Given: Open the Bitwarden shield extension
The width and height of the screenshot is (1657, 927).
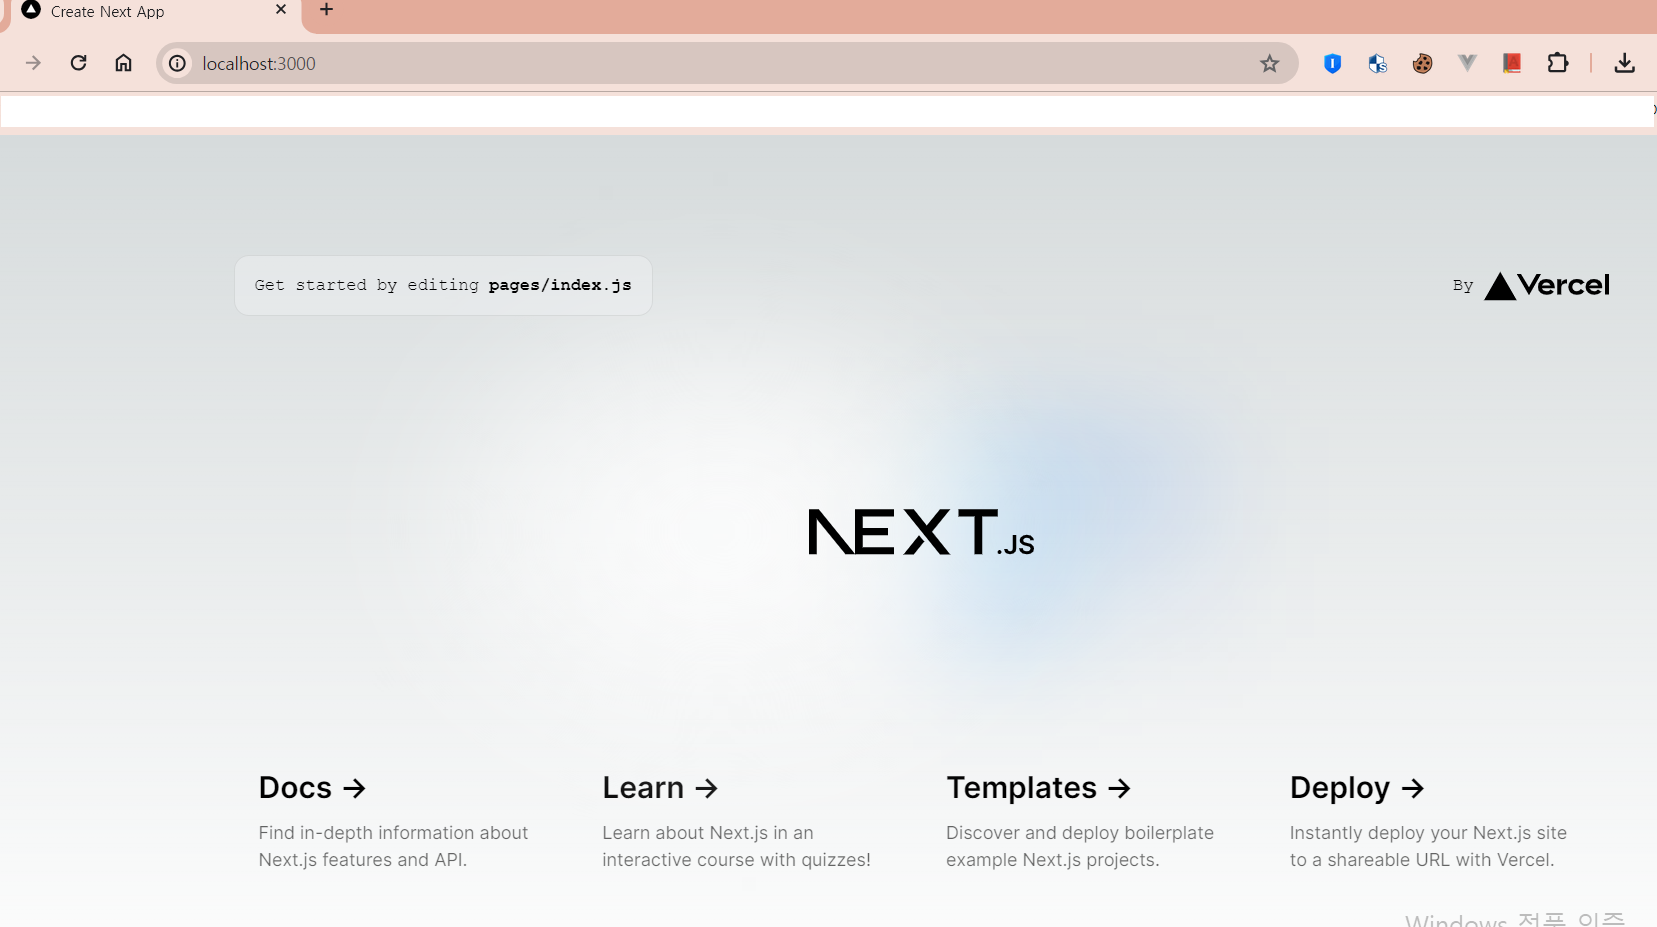Looking at the screenshot, I should pyautogui.click(x=1332, y=63).
